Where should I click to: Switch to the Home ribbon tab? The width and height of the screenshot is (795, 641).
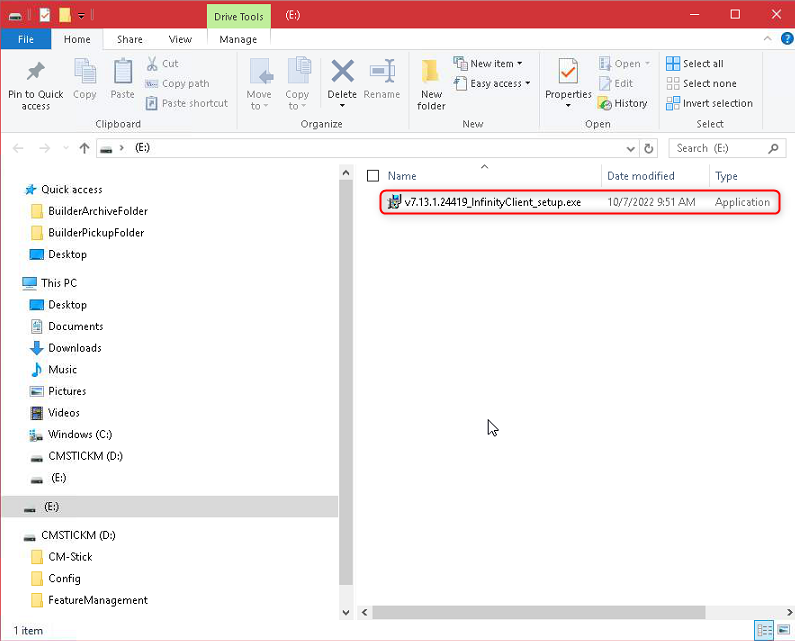point(77,39)
